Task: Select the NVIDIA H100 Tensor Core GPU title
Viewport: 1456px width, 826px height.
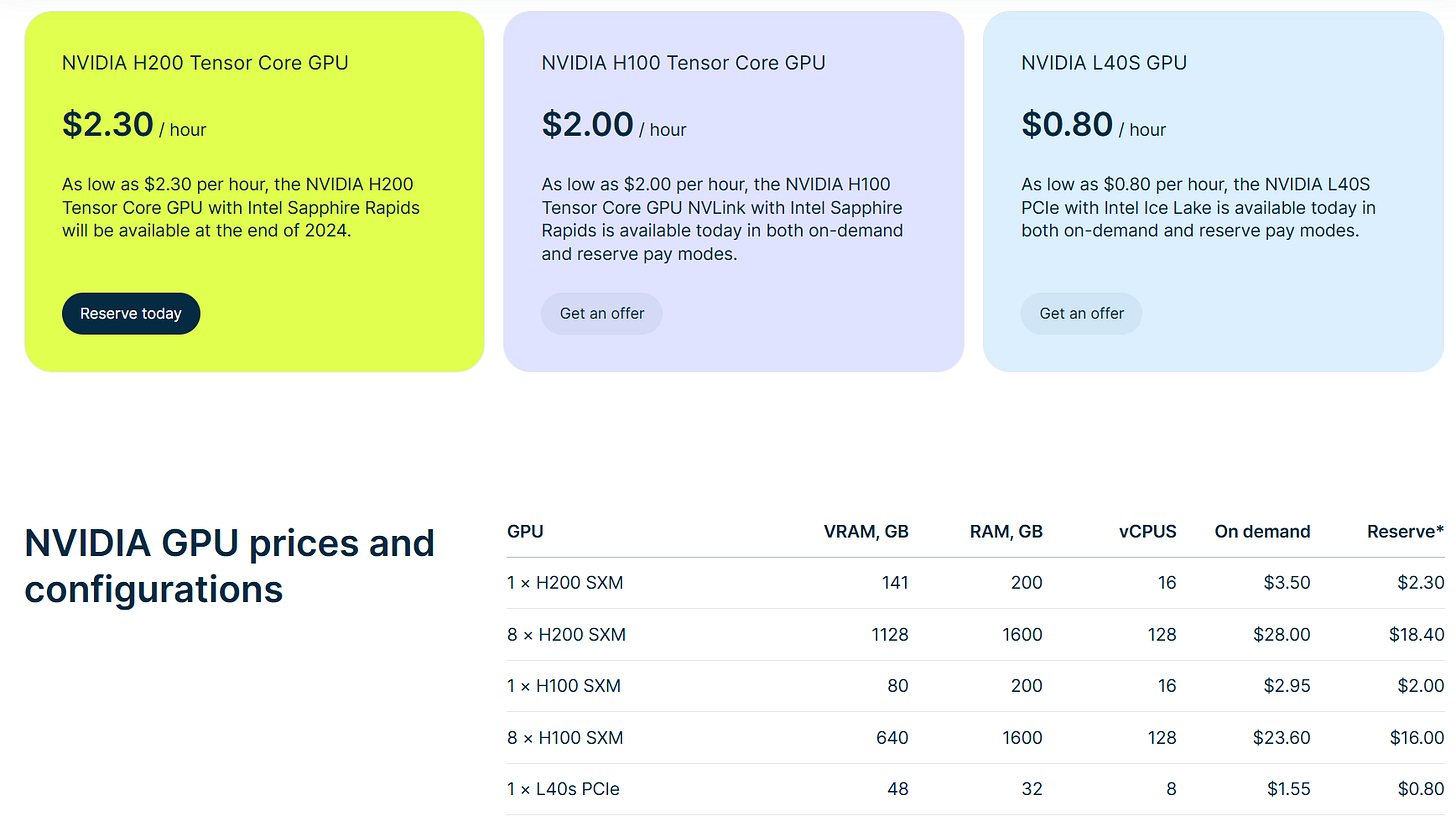Action: click(x=684, y=63)
